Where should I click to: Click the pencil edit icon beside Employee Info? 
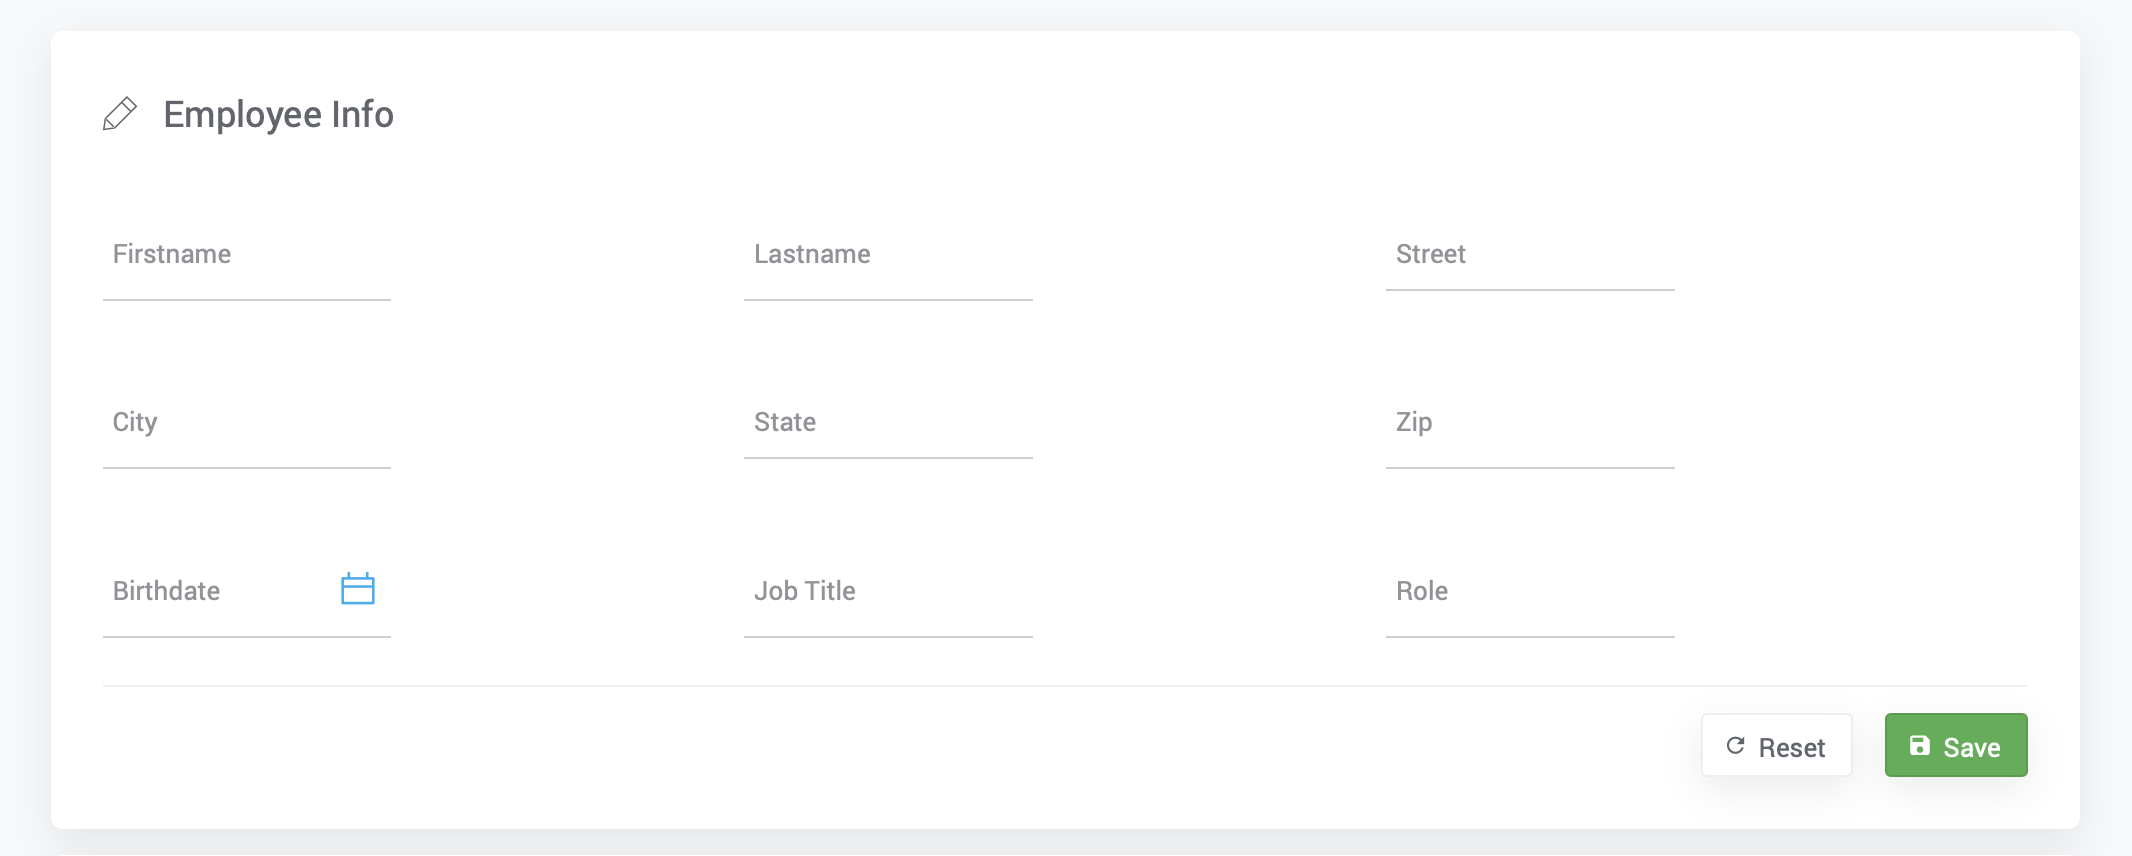pos(120,114)
